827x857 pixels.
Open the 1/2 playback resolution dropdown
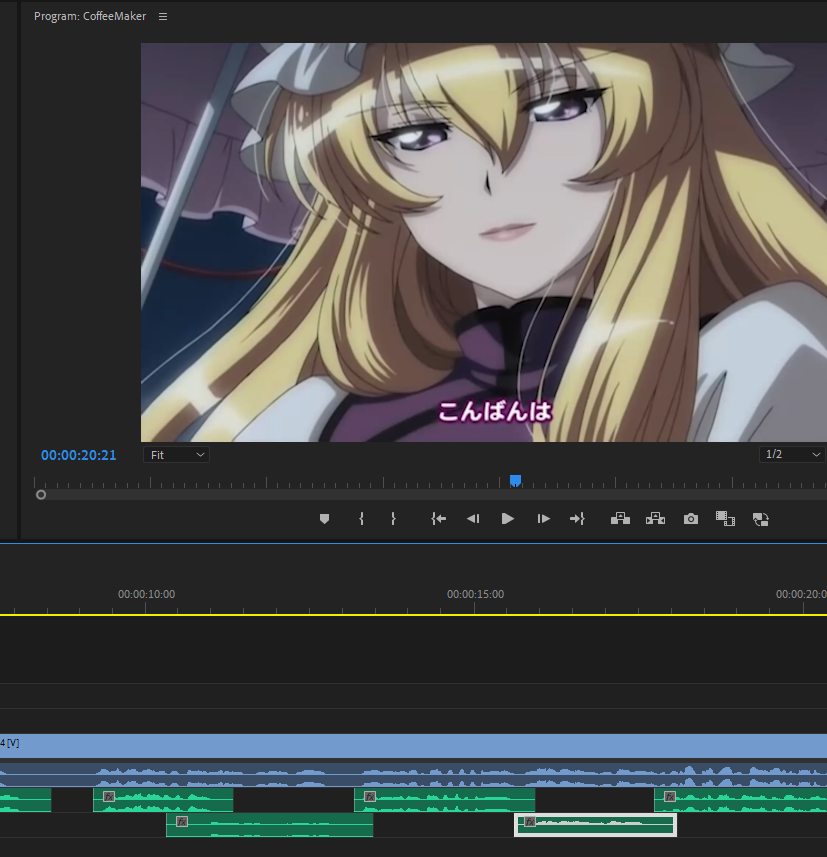791,454
